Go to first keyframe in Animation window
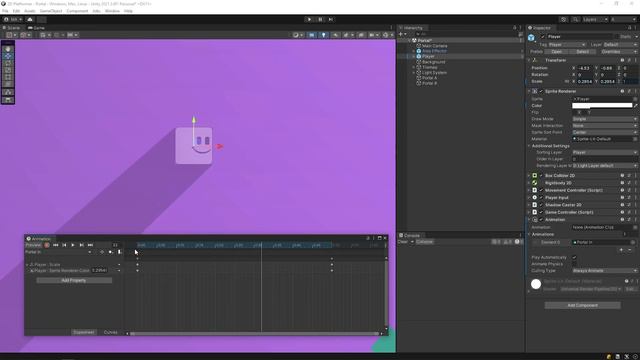 tap(56, 245)
